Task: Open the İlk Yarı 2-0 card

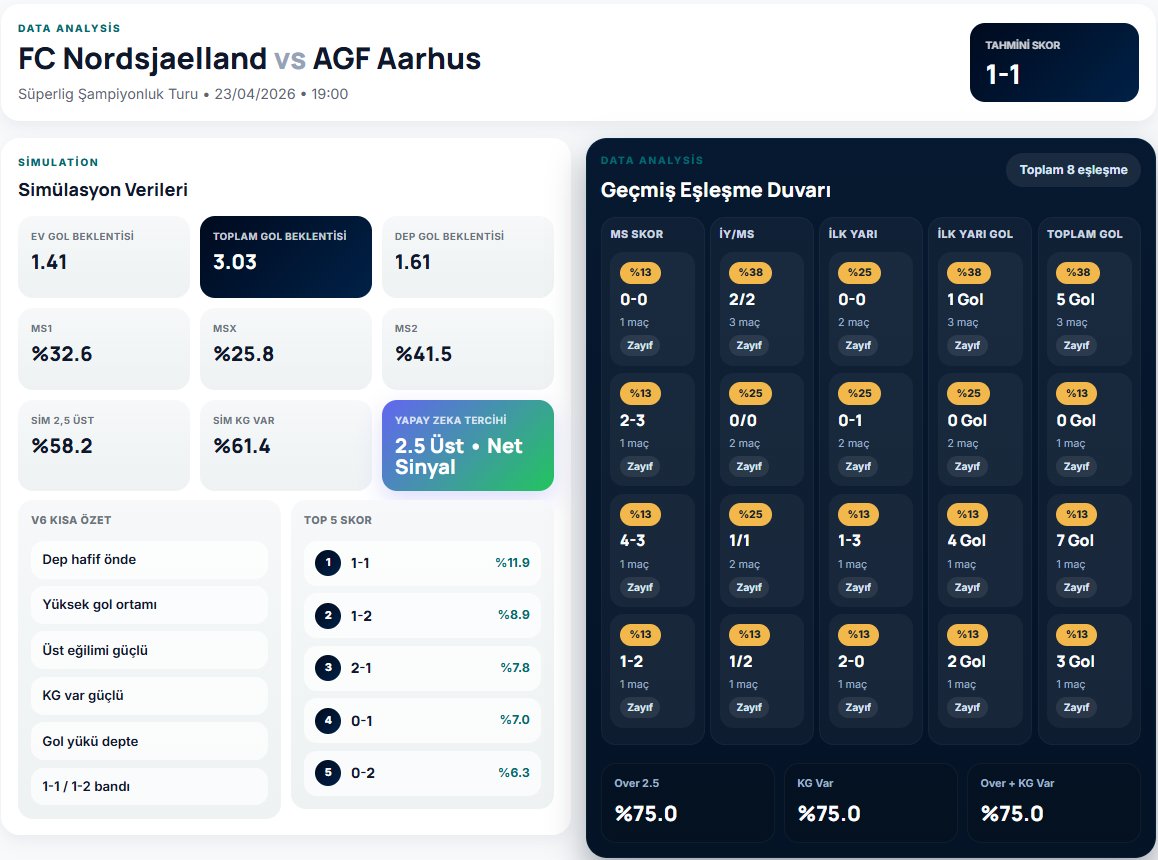Action: click(871, 671)
